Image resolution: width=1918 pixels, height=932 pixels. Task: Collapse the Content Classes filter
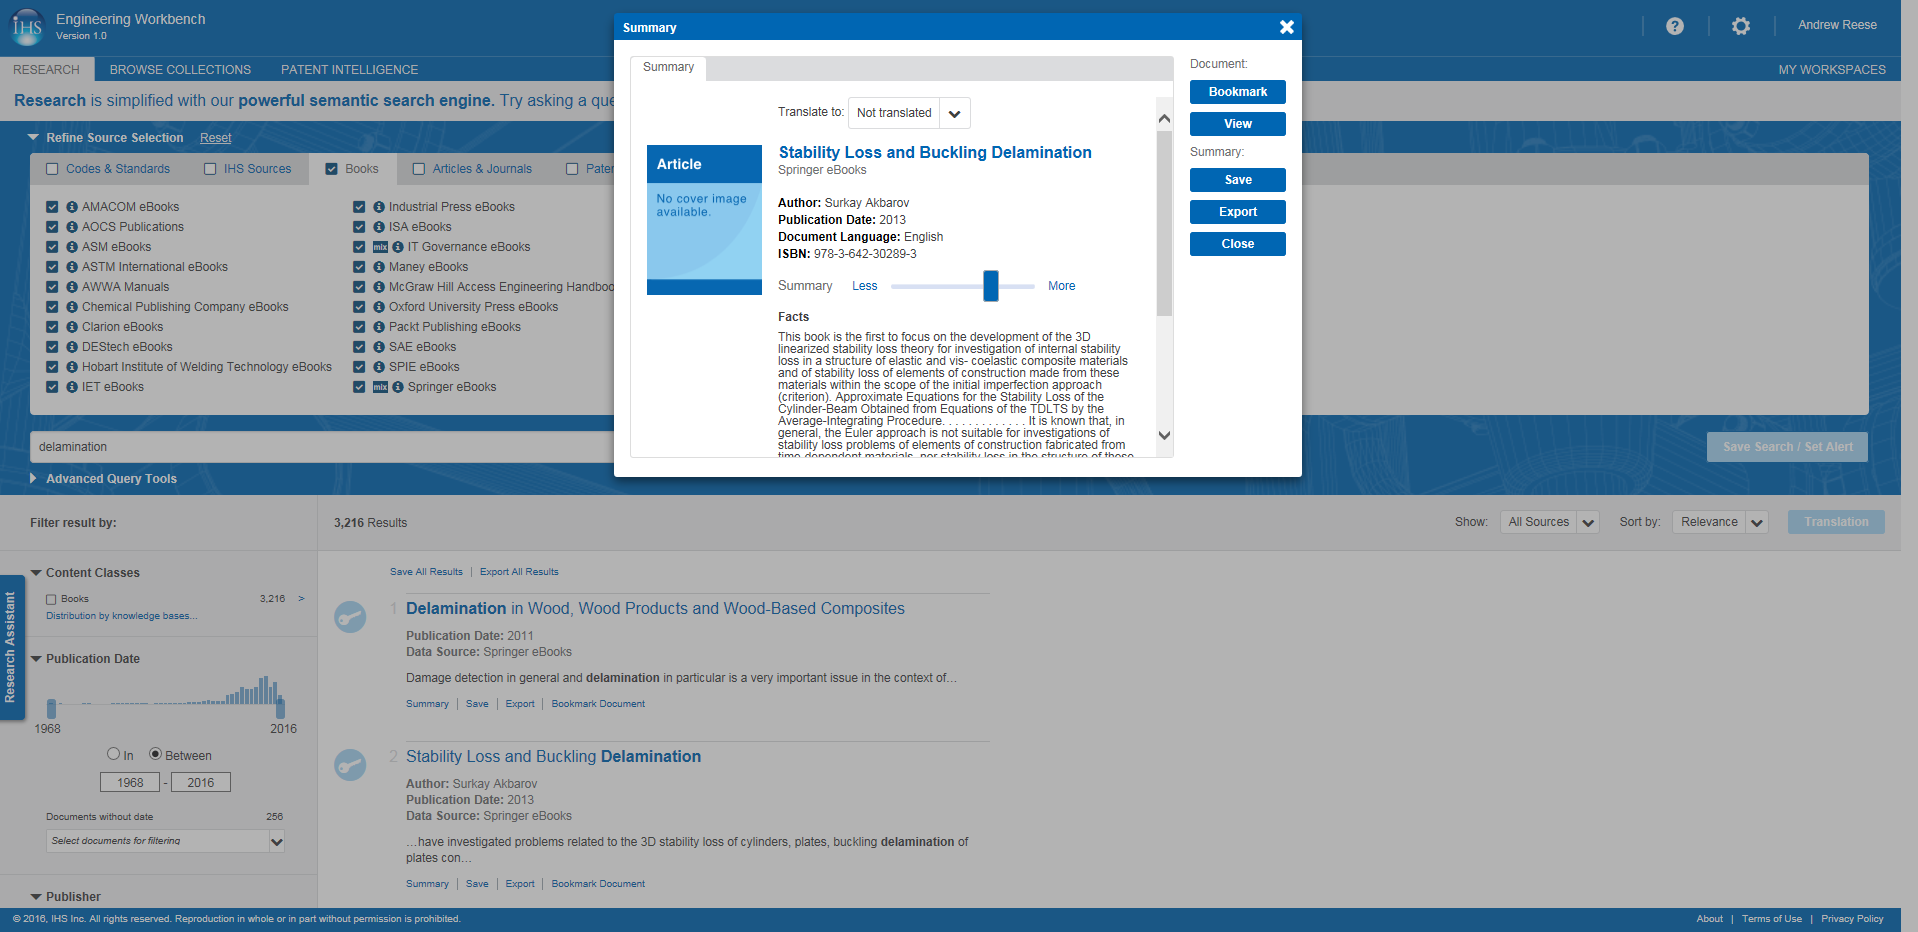click(x=36, y=573)
